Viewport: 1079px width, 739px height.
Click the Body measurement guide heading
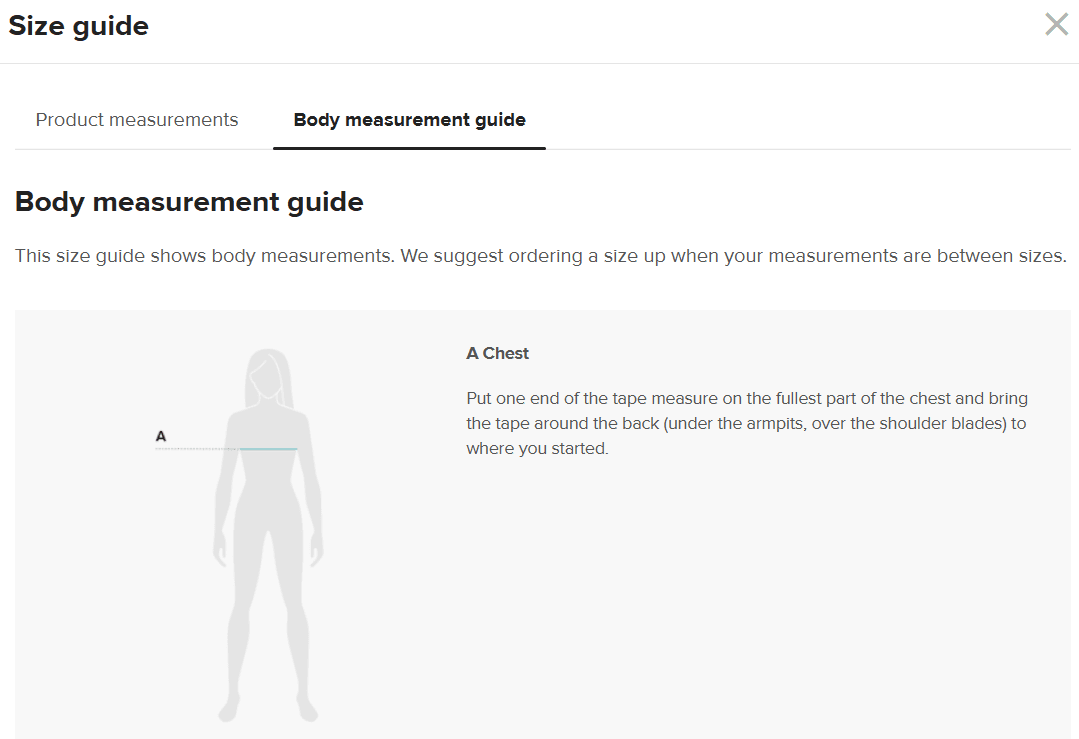(x=189, y=202)
